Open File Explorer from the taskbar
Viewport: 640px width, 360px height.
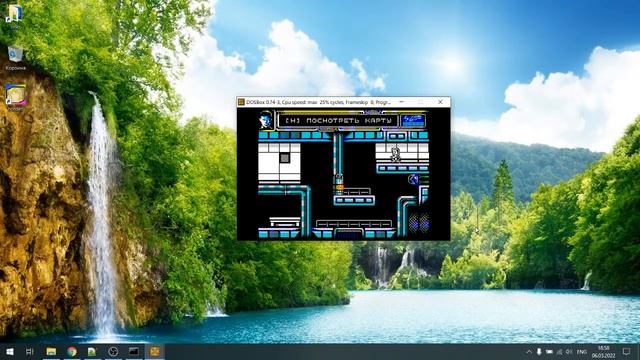coord(51,351)
